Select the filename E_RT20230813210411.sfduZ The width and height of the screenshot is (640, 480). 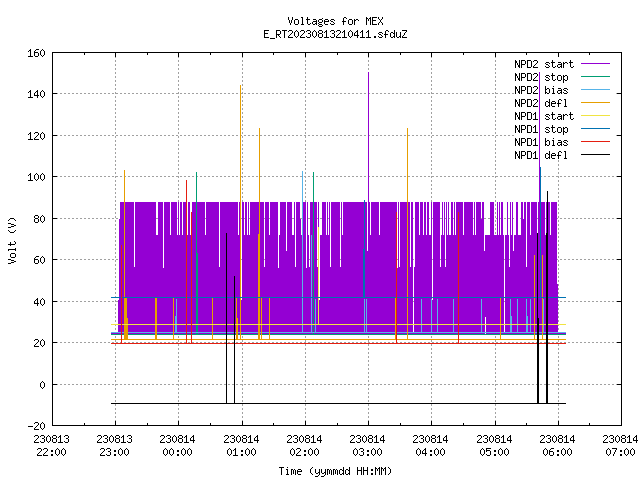pyautogui.click(x=335, y=34)
